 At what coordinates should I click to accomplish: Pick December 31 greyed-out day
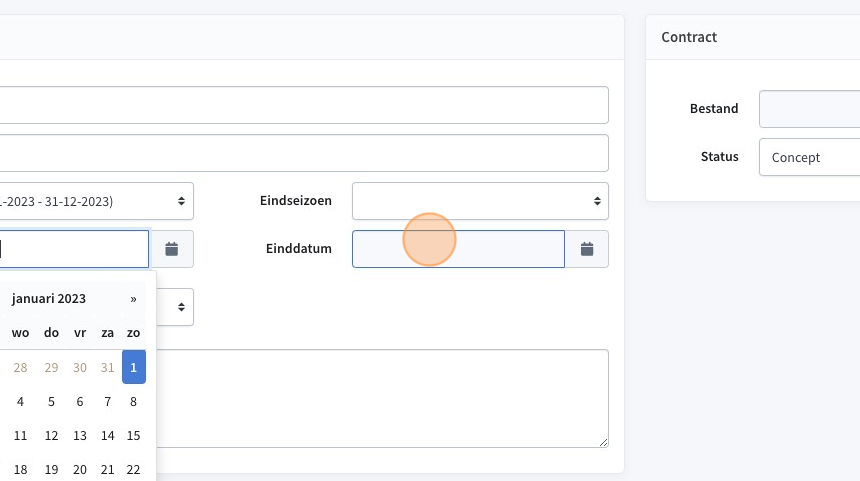(108, 367)
